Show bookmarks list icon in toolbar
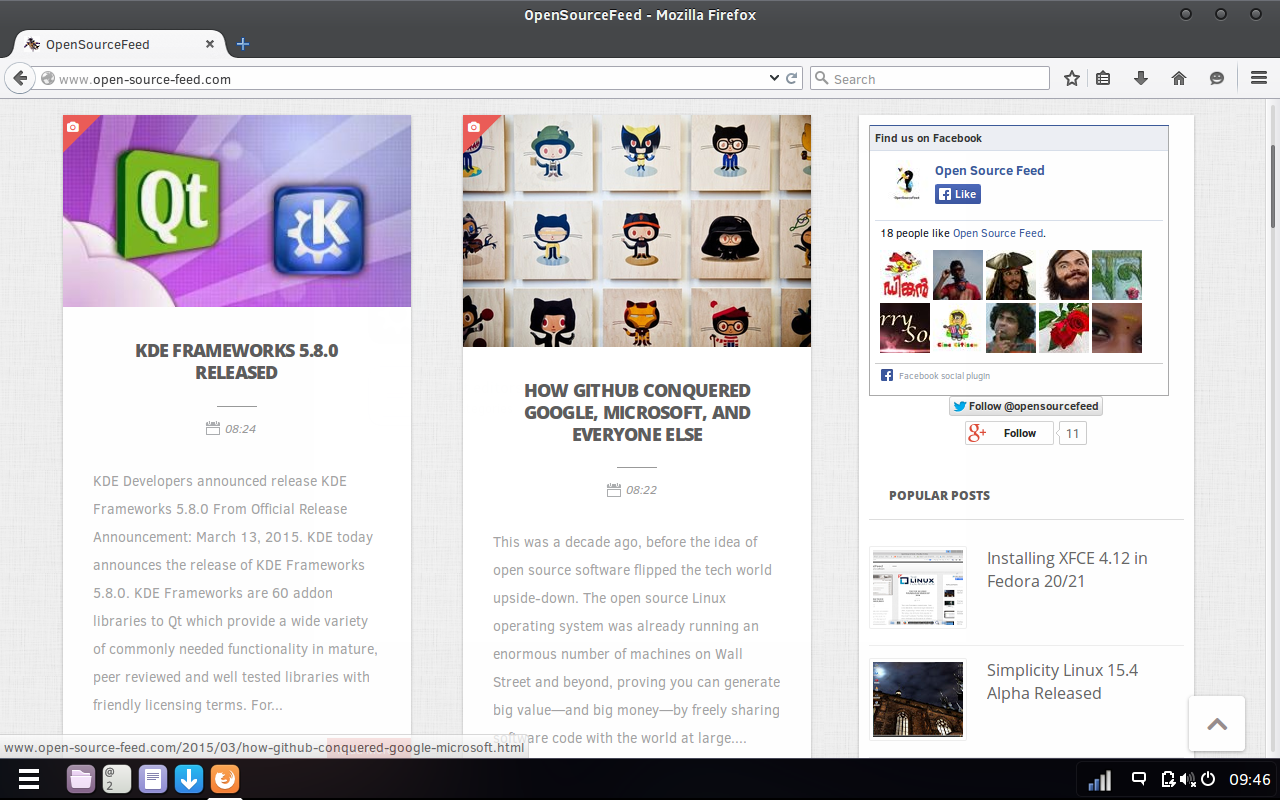Viewport: 1280px width, 800px height. point(1103,78)
